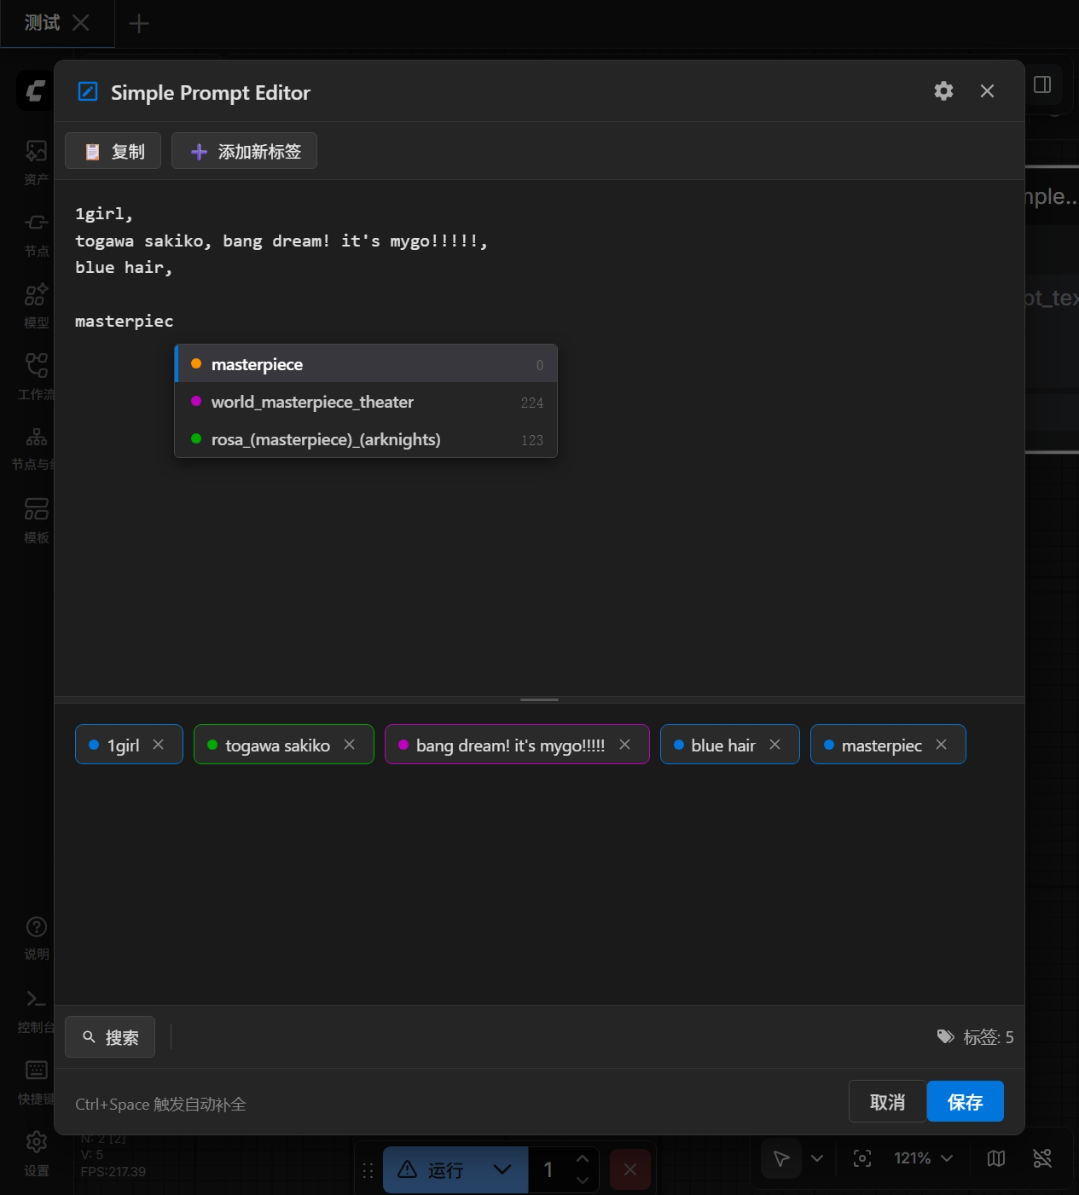Increase the batch count stepper
The width and height of the screenshot is (1079, 1195).
tap(582, 1159)
